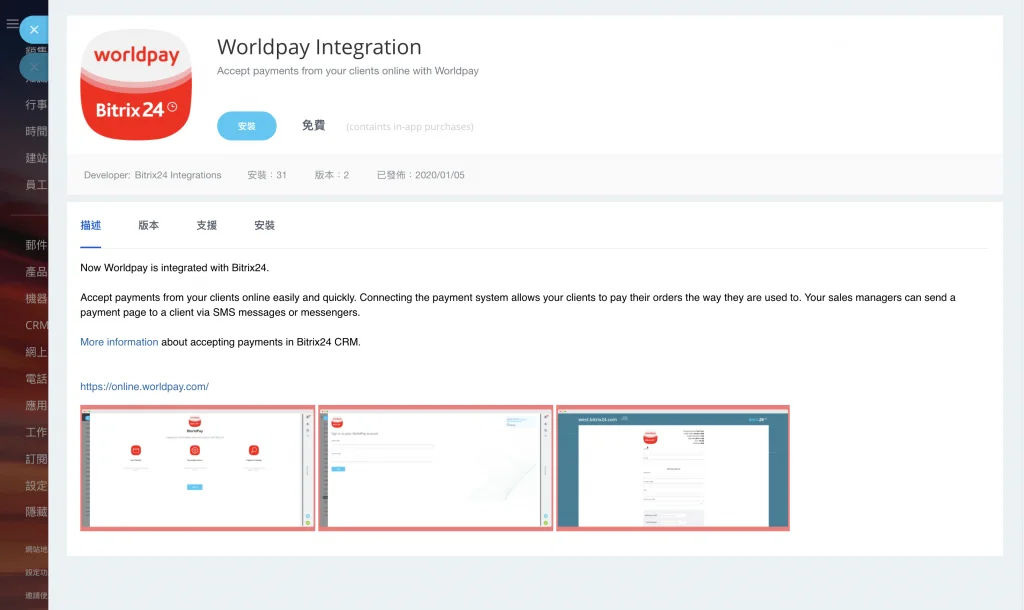Go to the 安裝 installation tab
This screenshot has height=610, width=1024.
(x=264, y=226)
